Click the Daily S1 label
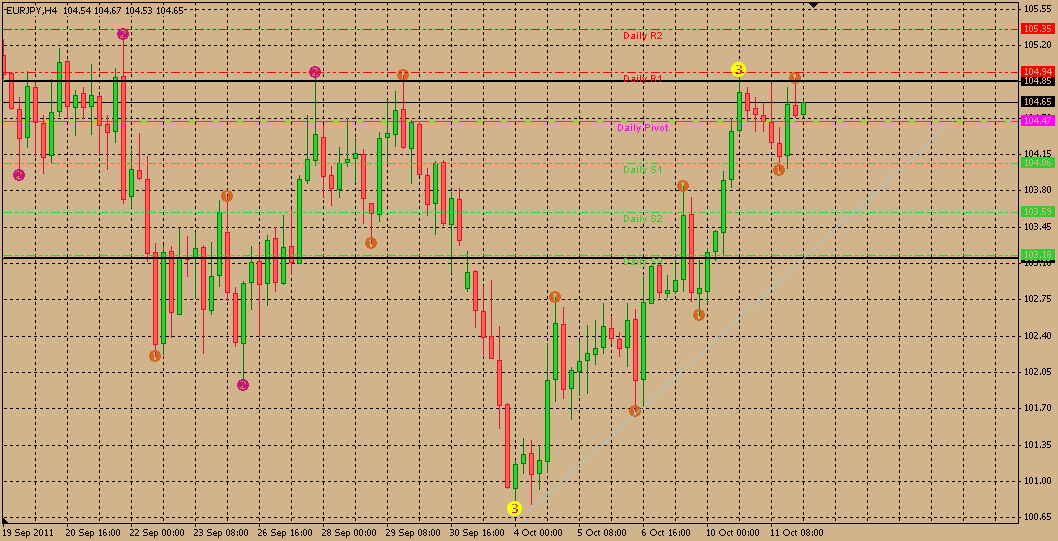The image size is (1058, 541). click(x=642, y=170)
